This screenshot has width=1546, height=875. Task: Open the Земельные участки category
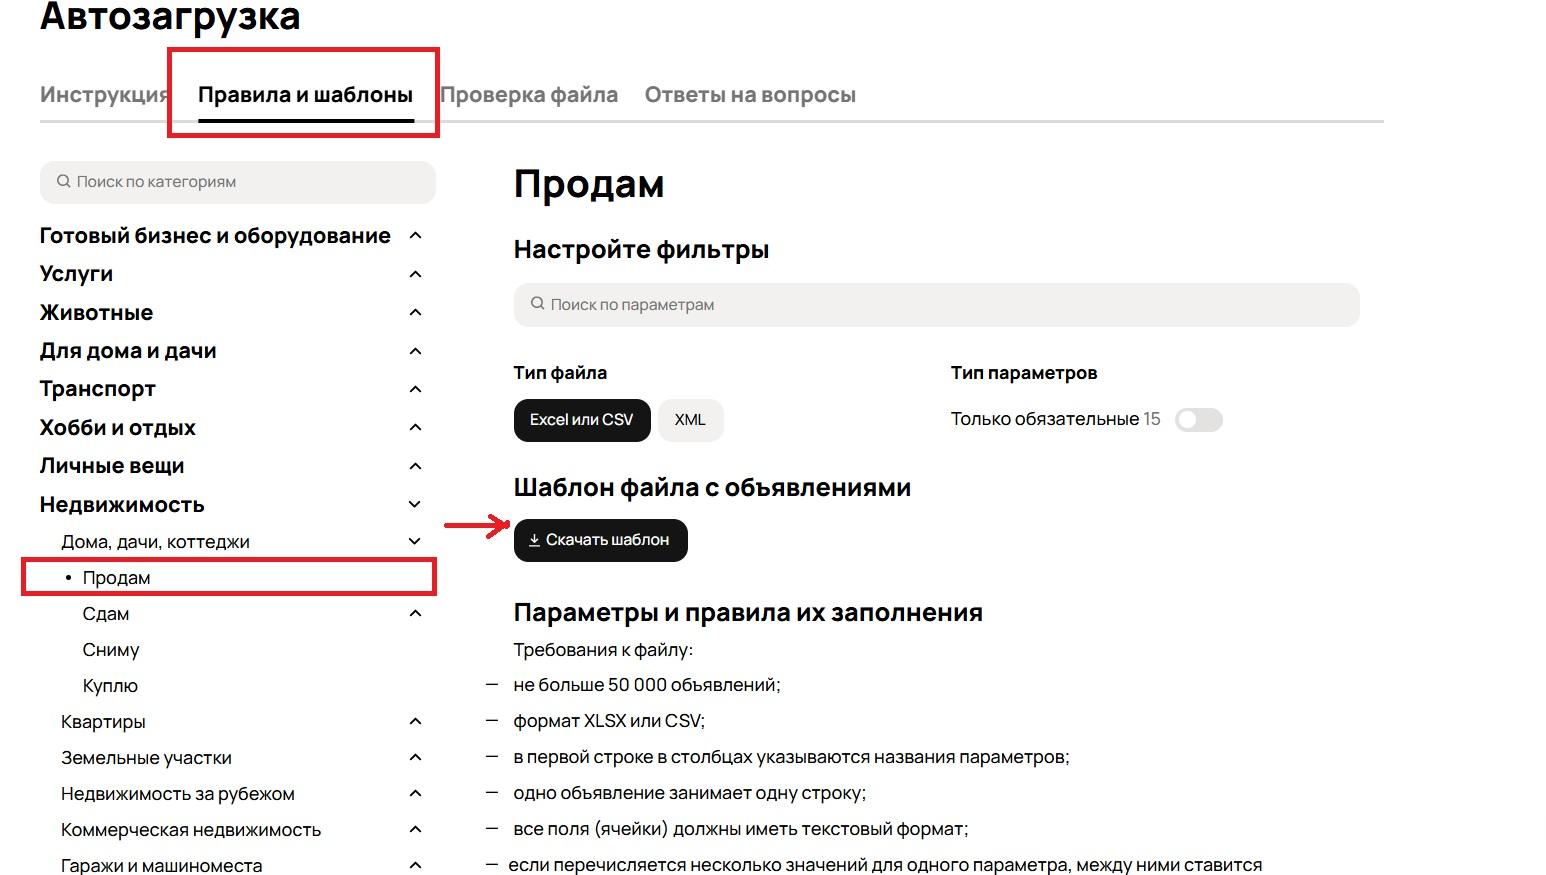tap(146, 758)
